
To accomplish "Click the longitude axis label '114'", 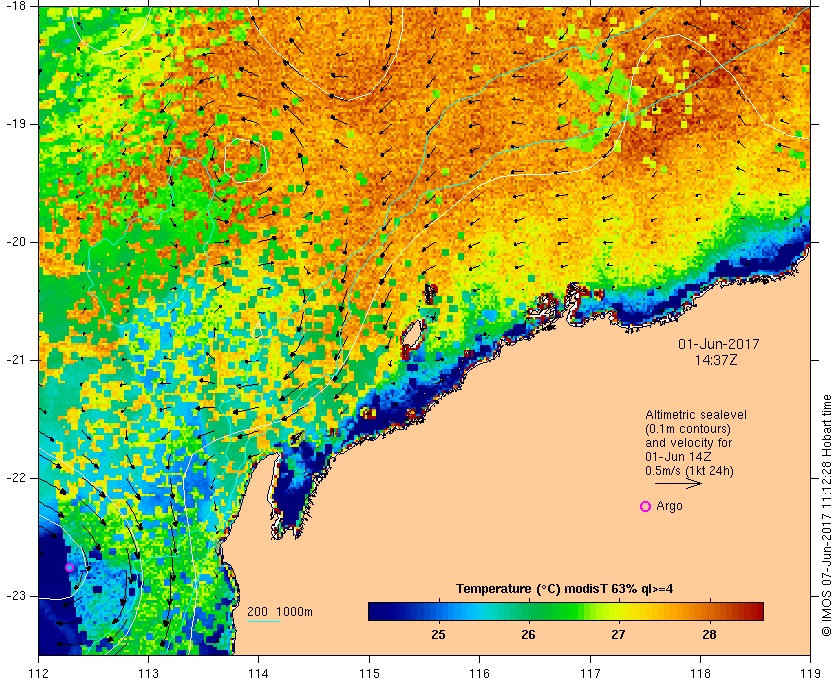I will tap(259, 673).
